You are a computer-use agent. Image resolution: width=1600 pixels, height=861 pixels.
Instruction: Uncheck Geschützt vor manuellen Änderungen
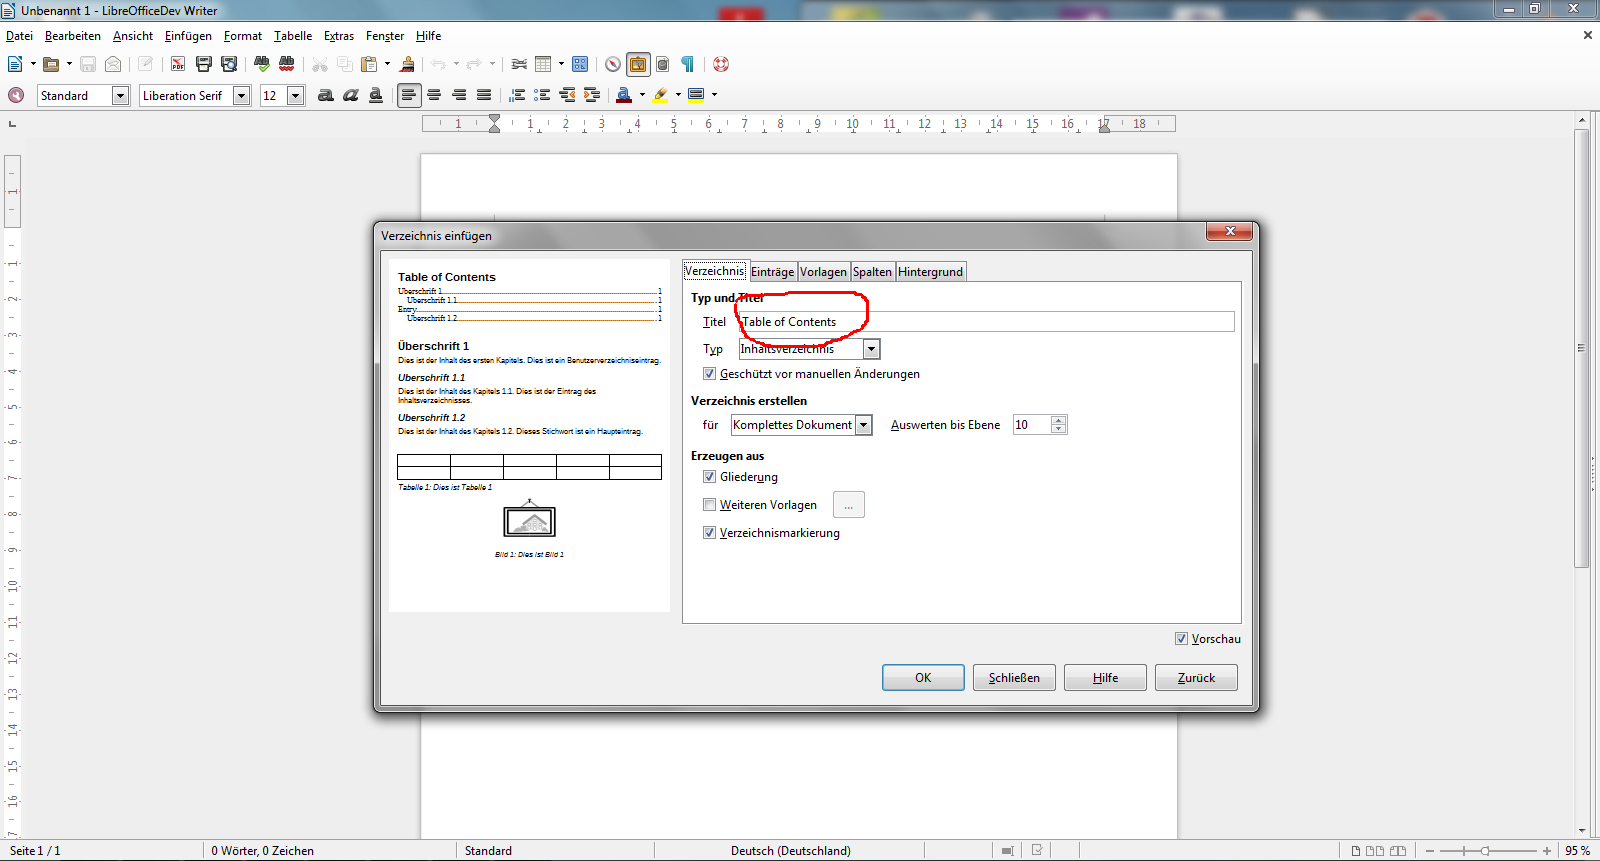(709, 374)
